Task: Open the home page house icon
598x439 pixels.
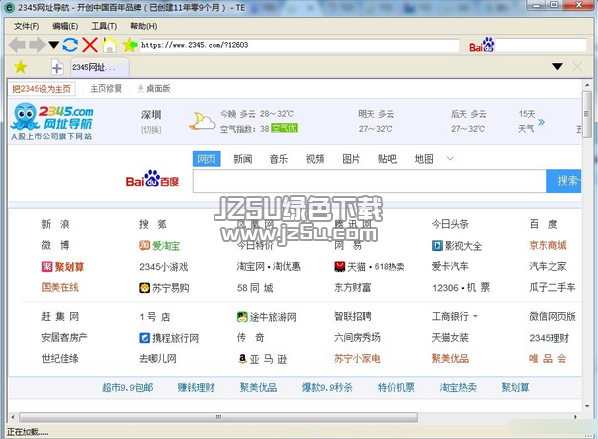Action: pos(109,45)
